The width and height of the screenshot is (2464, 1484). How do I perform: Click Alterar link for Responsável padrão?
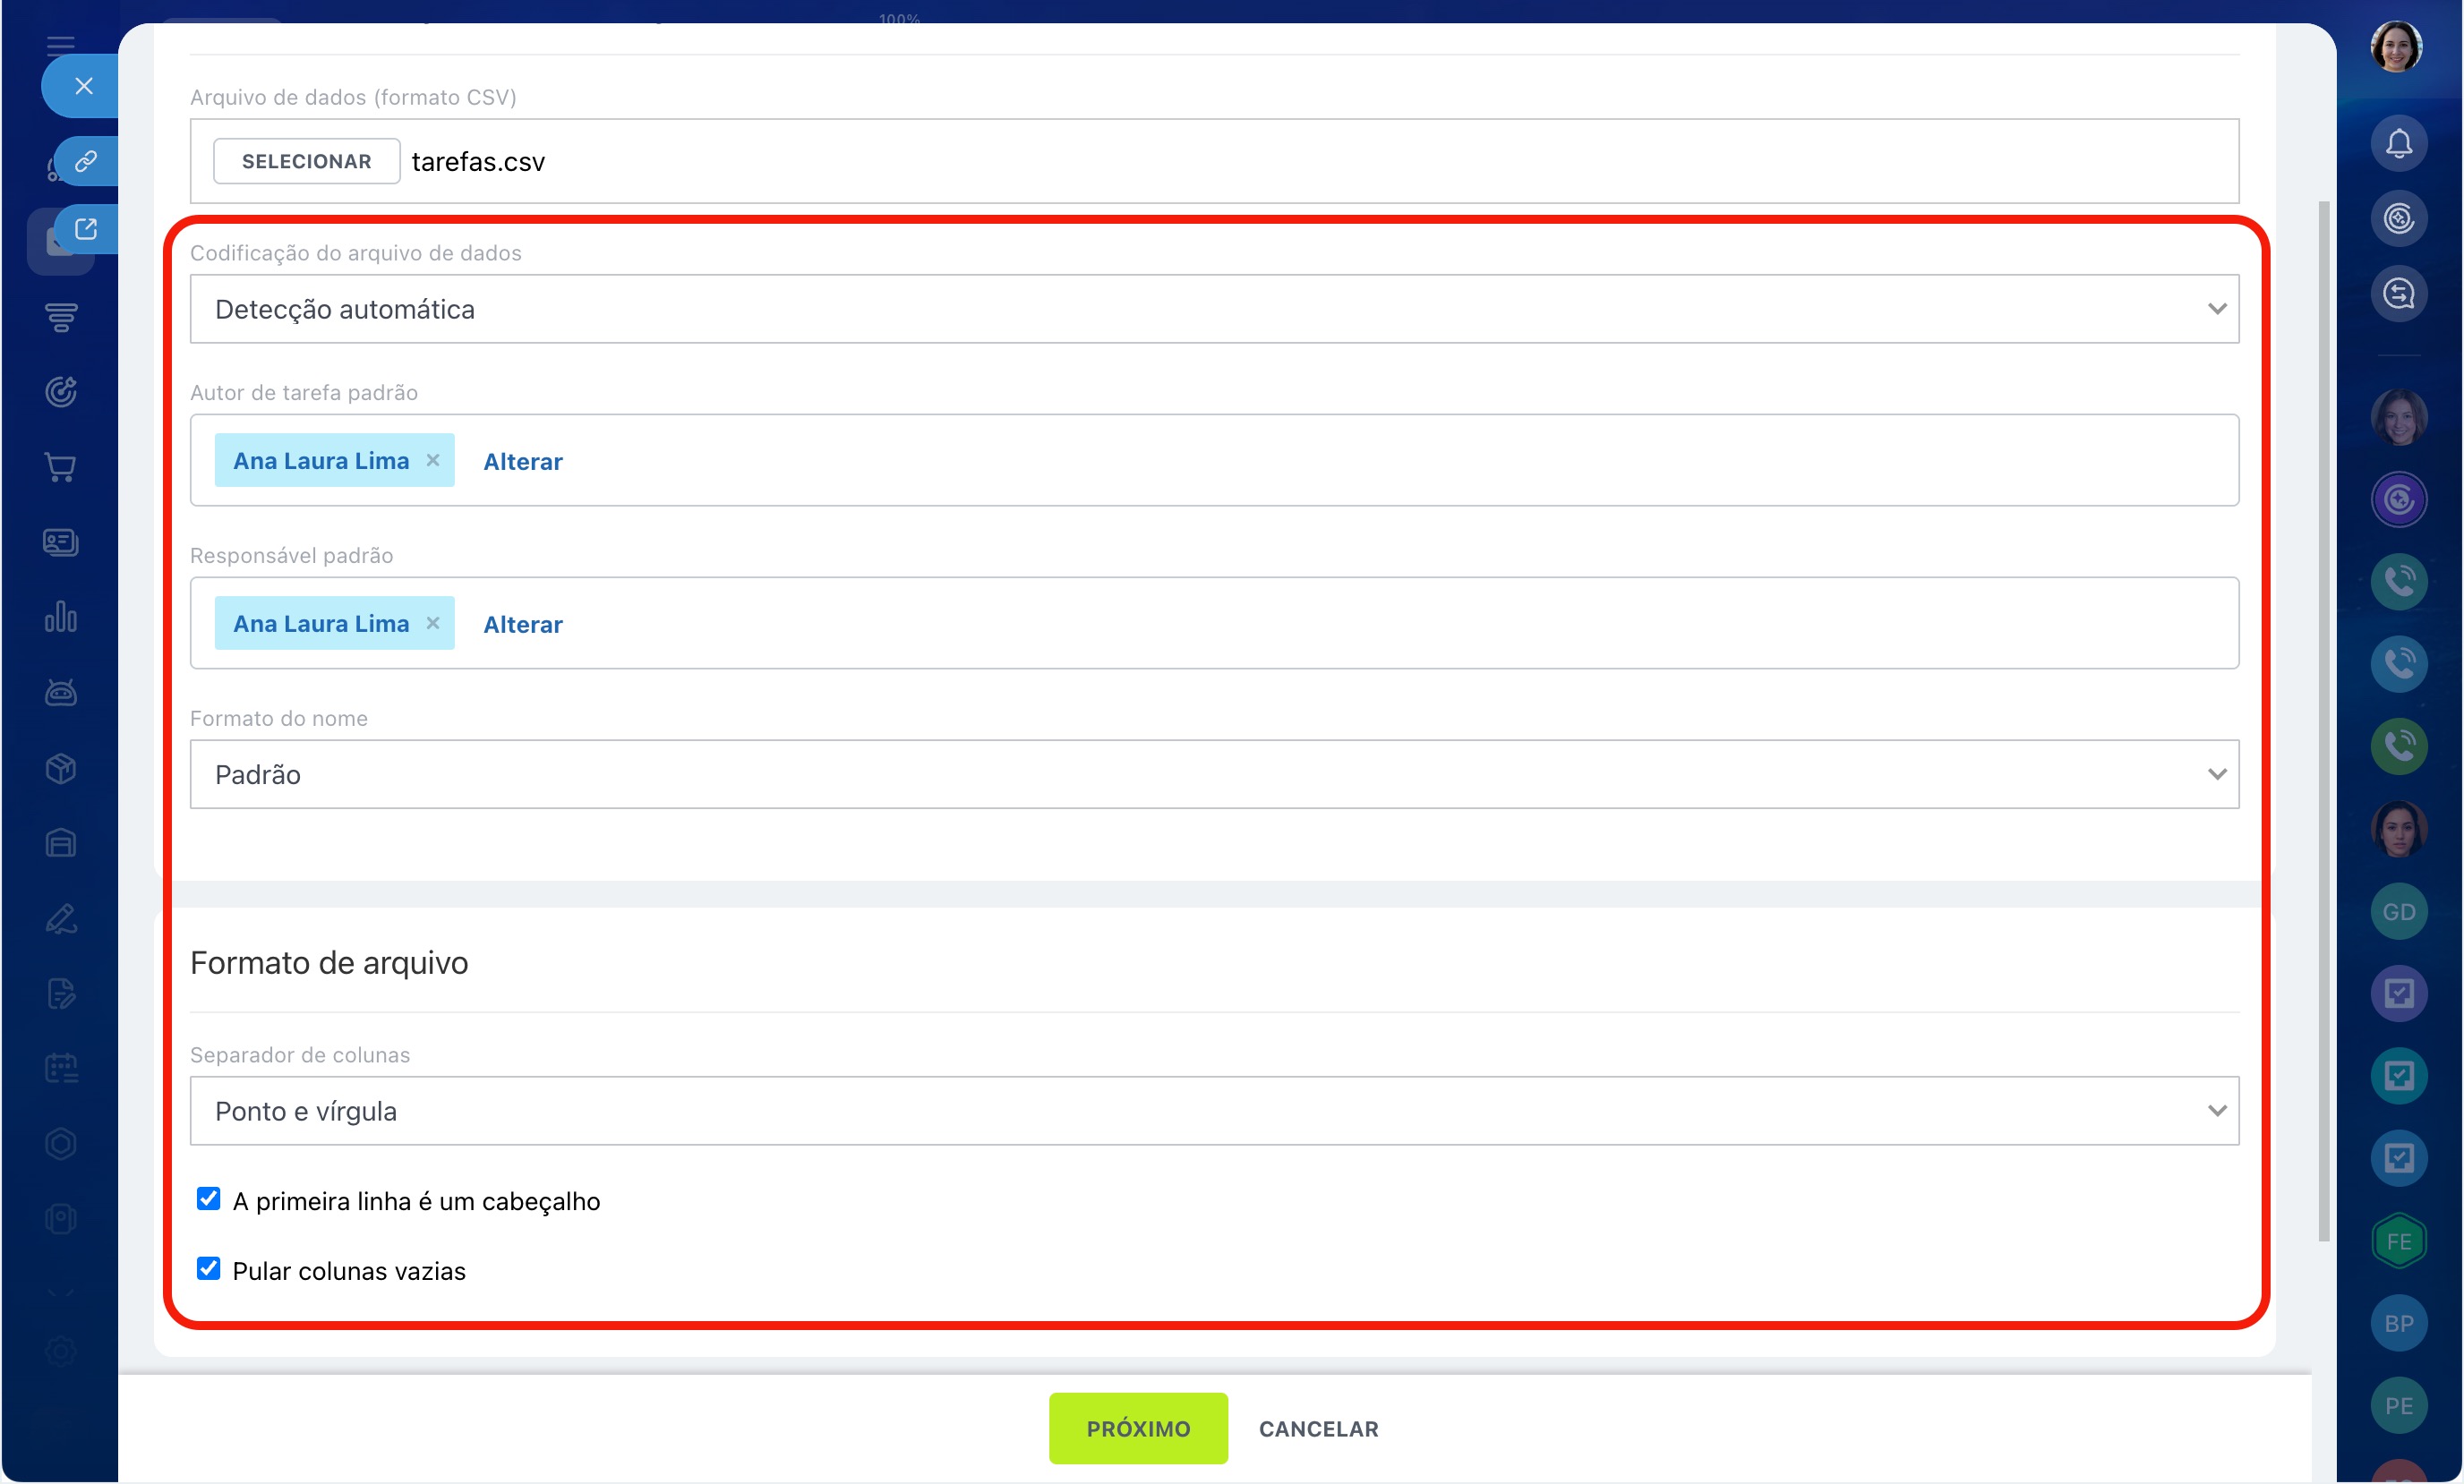(523, 624)
